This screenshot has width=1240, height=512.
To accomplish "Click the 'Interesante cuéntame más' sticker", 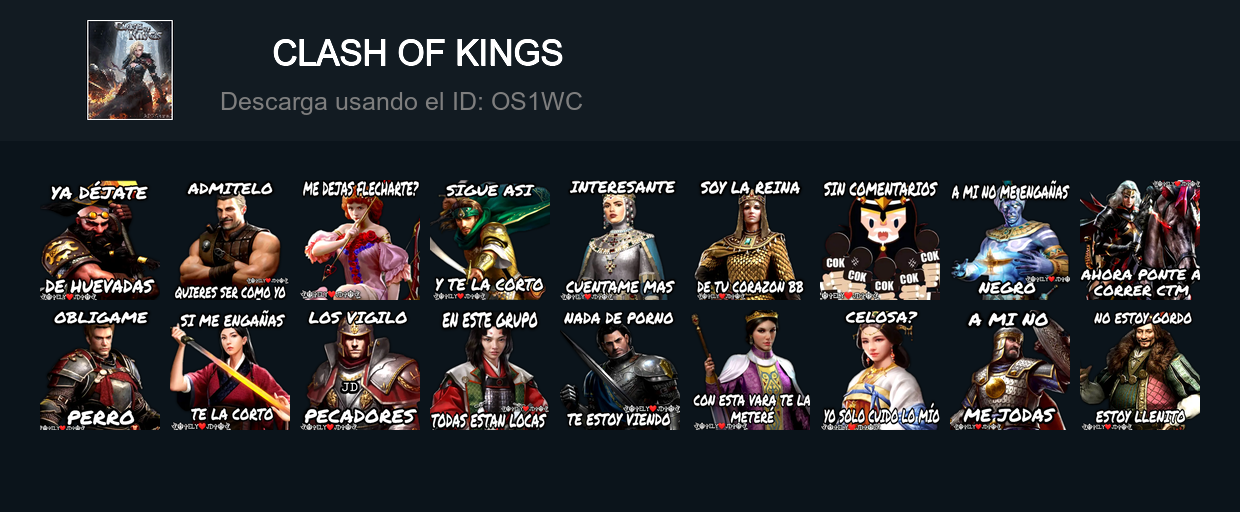I will (x=621, y=240).
